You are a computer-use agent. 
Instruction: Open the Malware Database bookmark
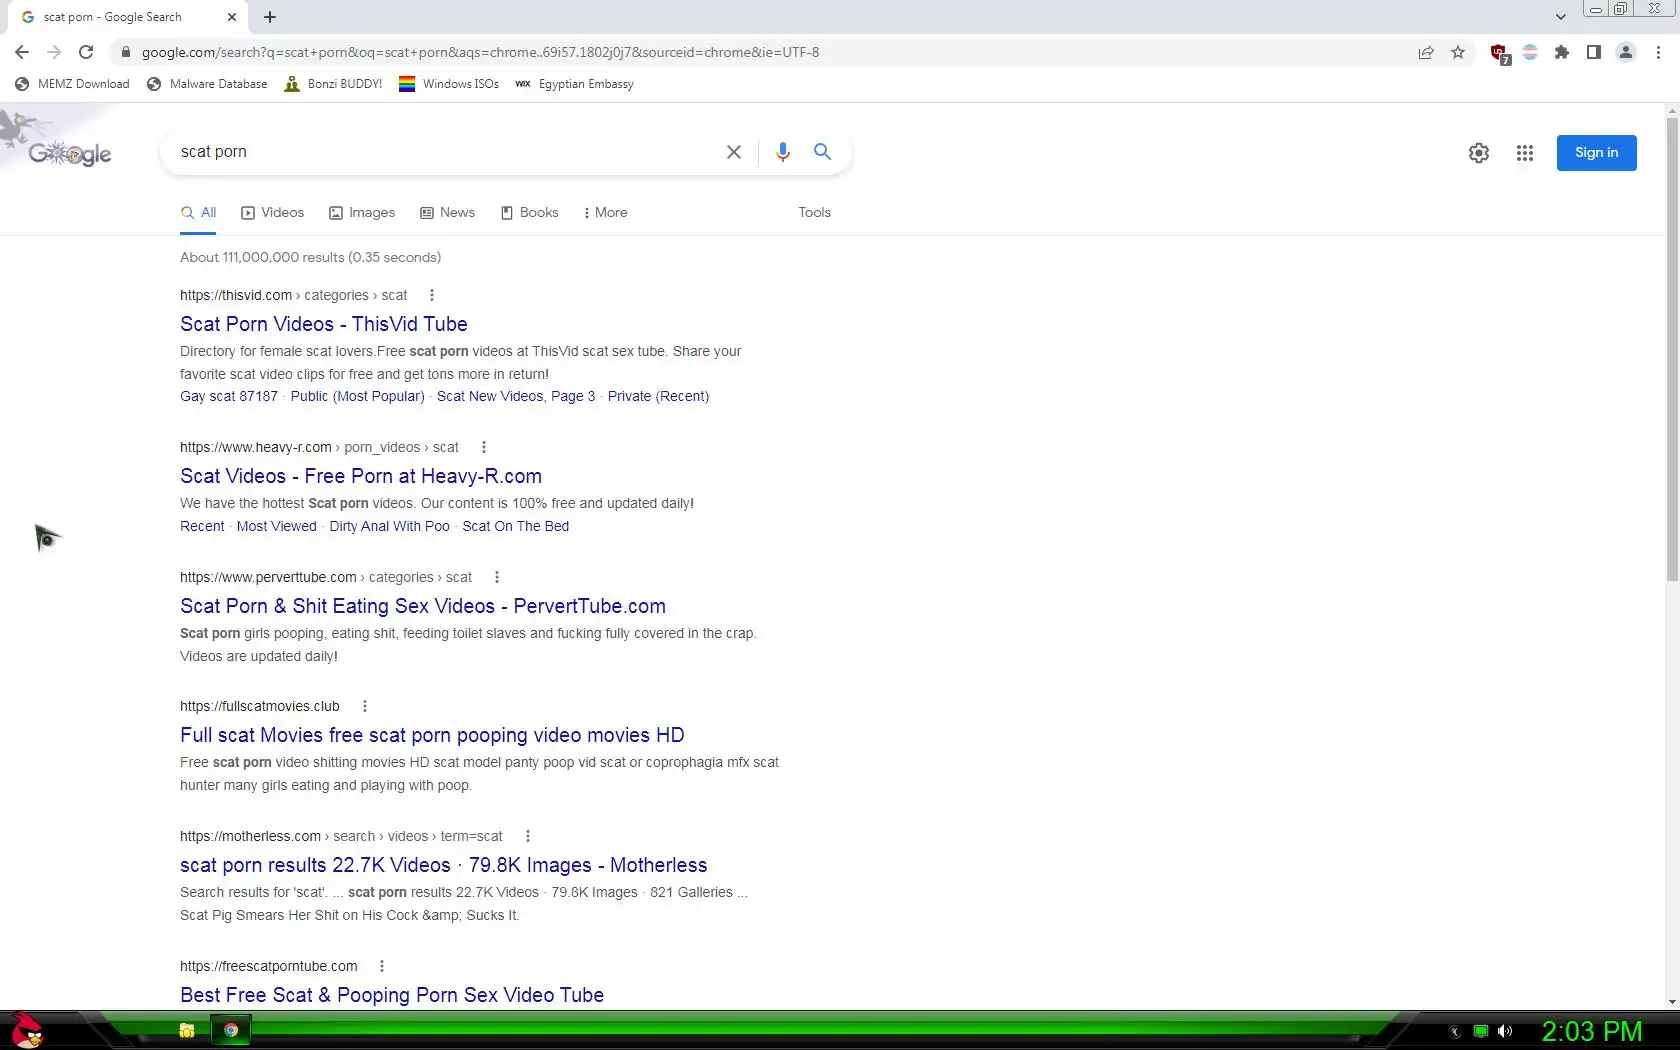[x=207, y=84]
